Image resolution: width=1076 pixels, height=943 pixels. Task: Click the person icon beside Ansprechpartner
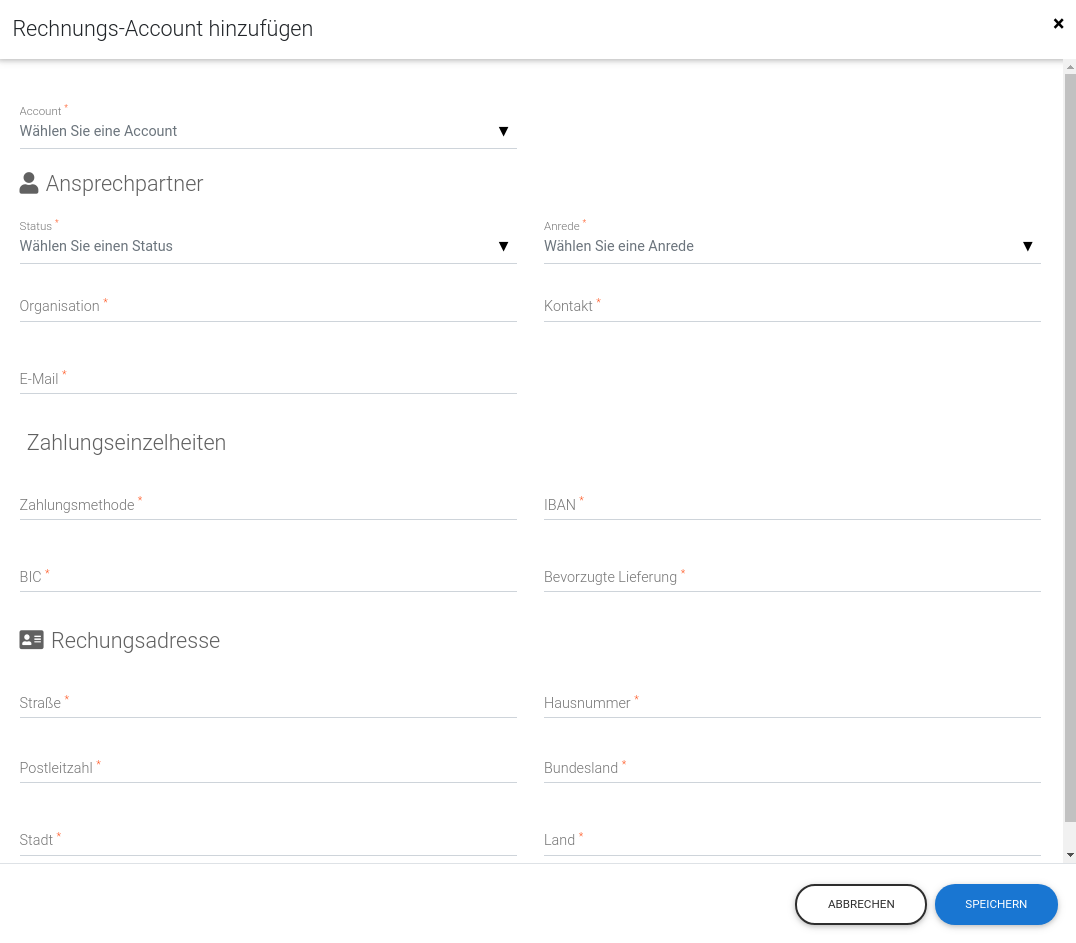click(x=29, y=184)
